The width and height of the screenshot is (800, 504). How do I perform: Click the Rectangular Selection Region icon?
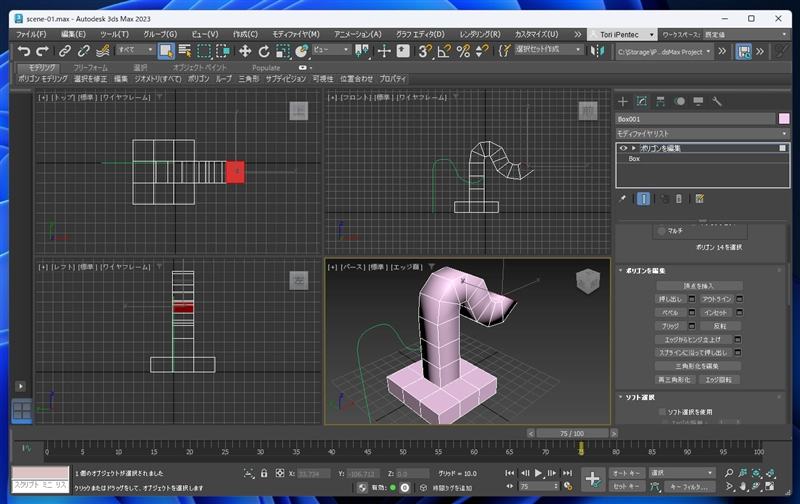tap(204, 51)
